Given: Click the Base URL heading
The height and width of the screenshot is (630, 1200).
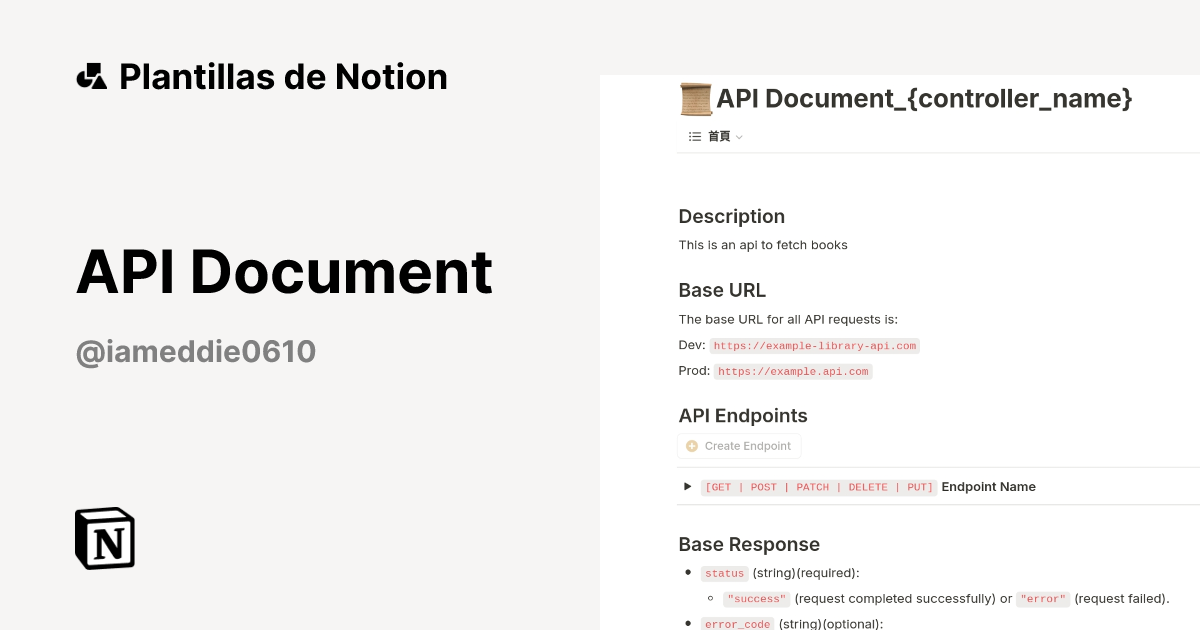Looking at the screenshot, I should [x=722, y=290].
